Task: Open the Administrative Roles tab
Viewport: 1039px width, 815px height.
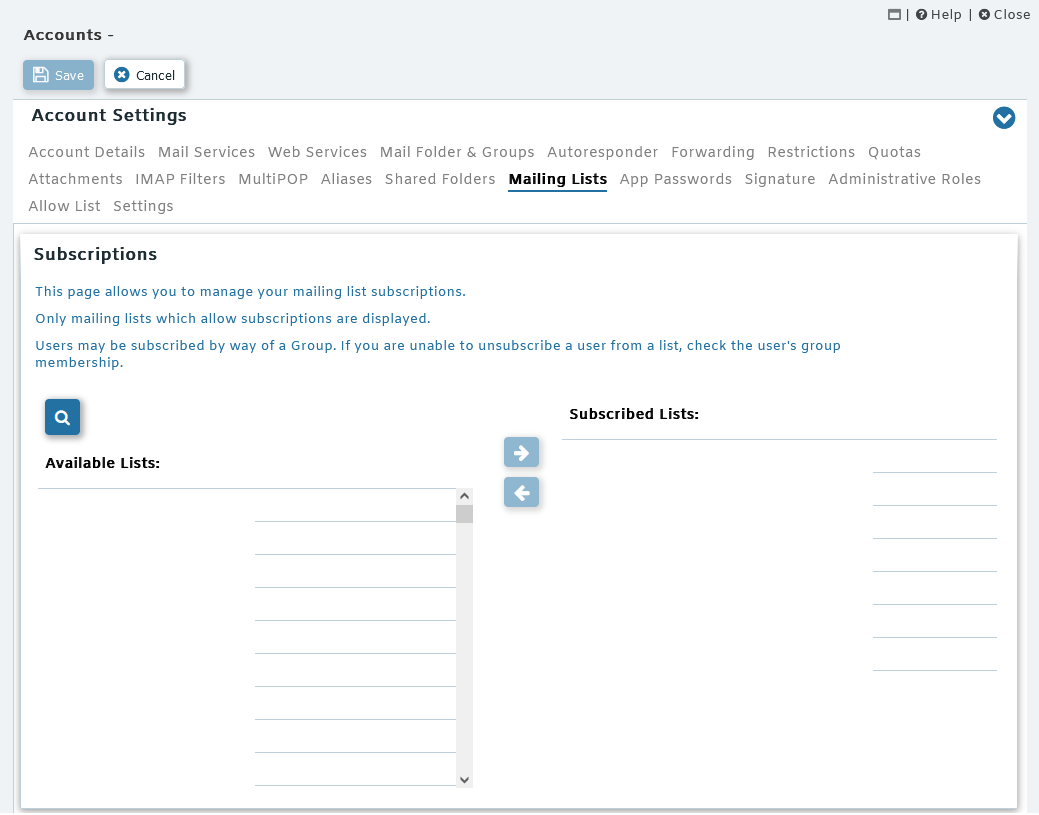Action: coord(904,179)
